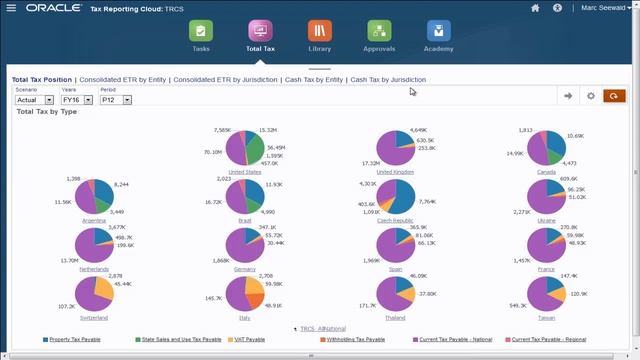Screen dimensions: 640x360
Task: Open the Canada chart link
Action: 546,172
